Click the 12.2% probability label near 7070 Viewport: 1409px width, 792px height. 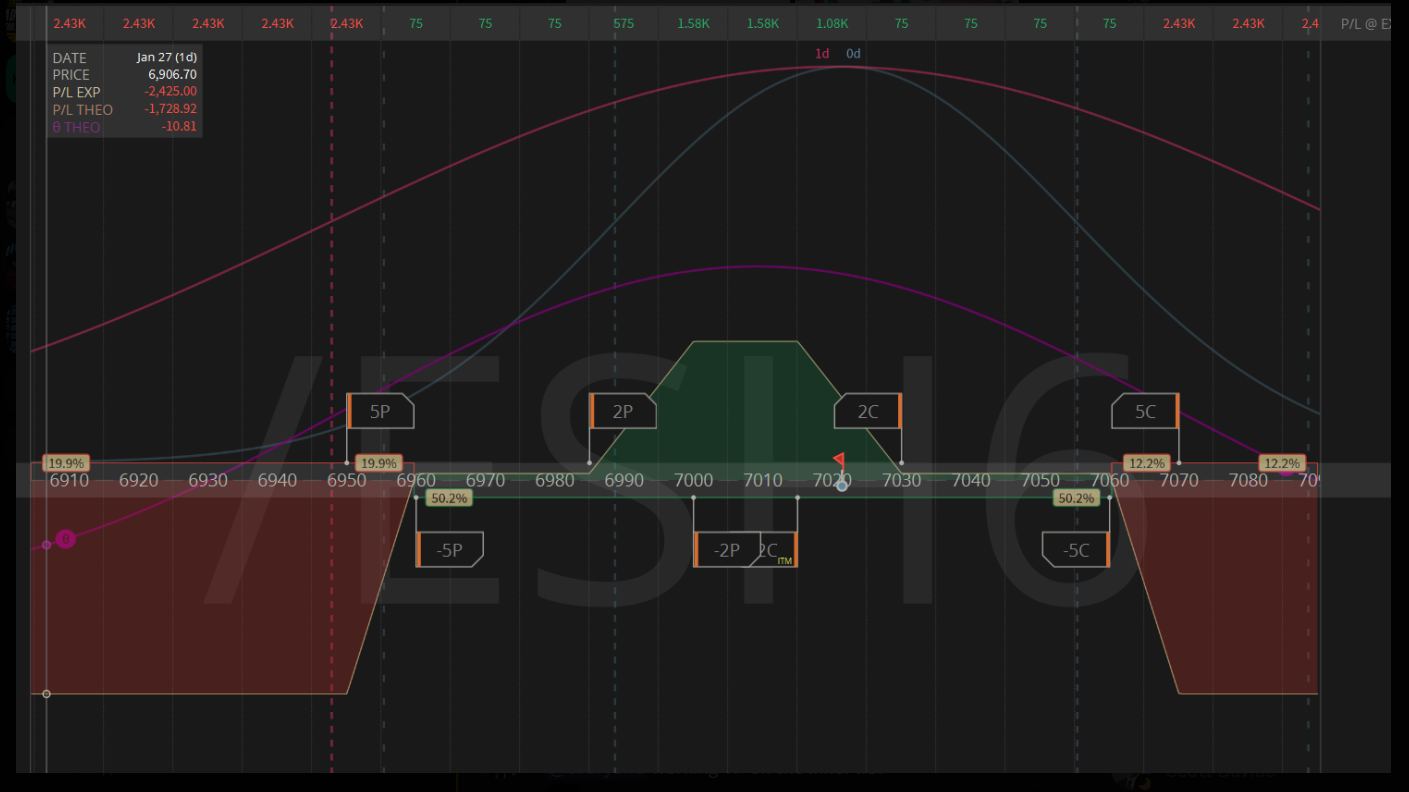coord(1145,464)
